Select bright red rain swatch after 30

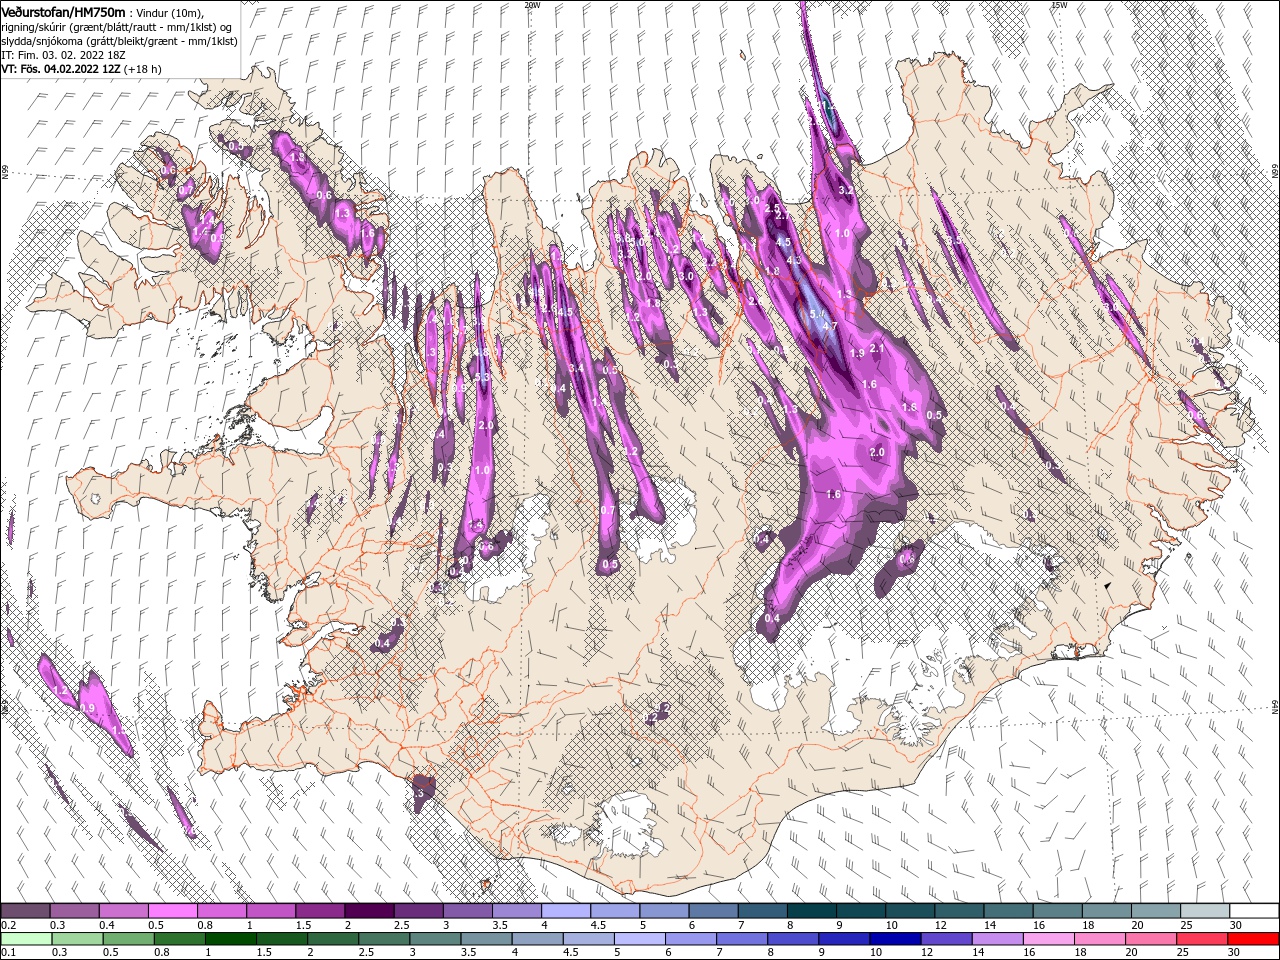tap(1253, 939)
